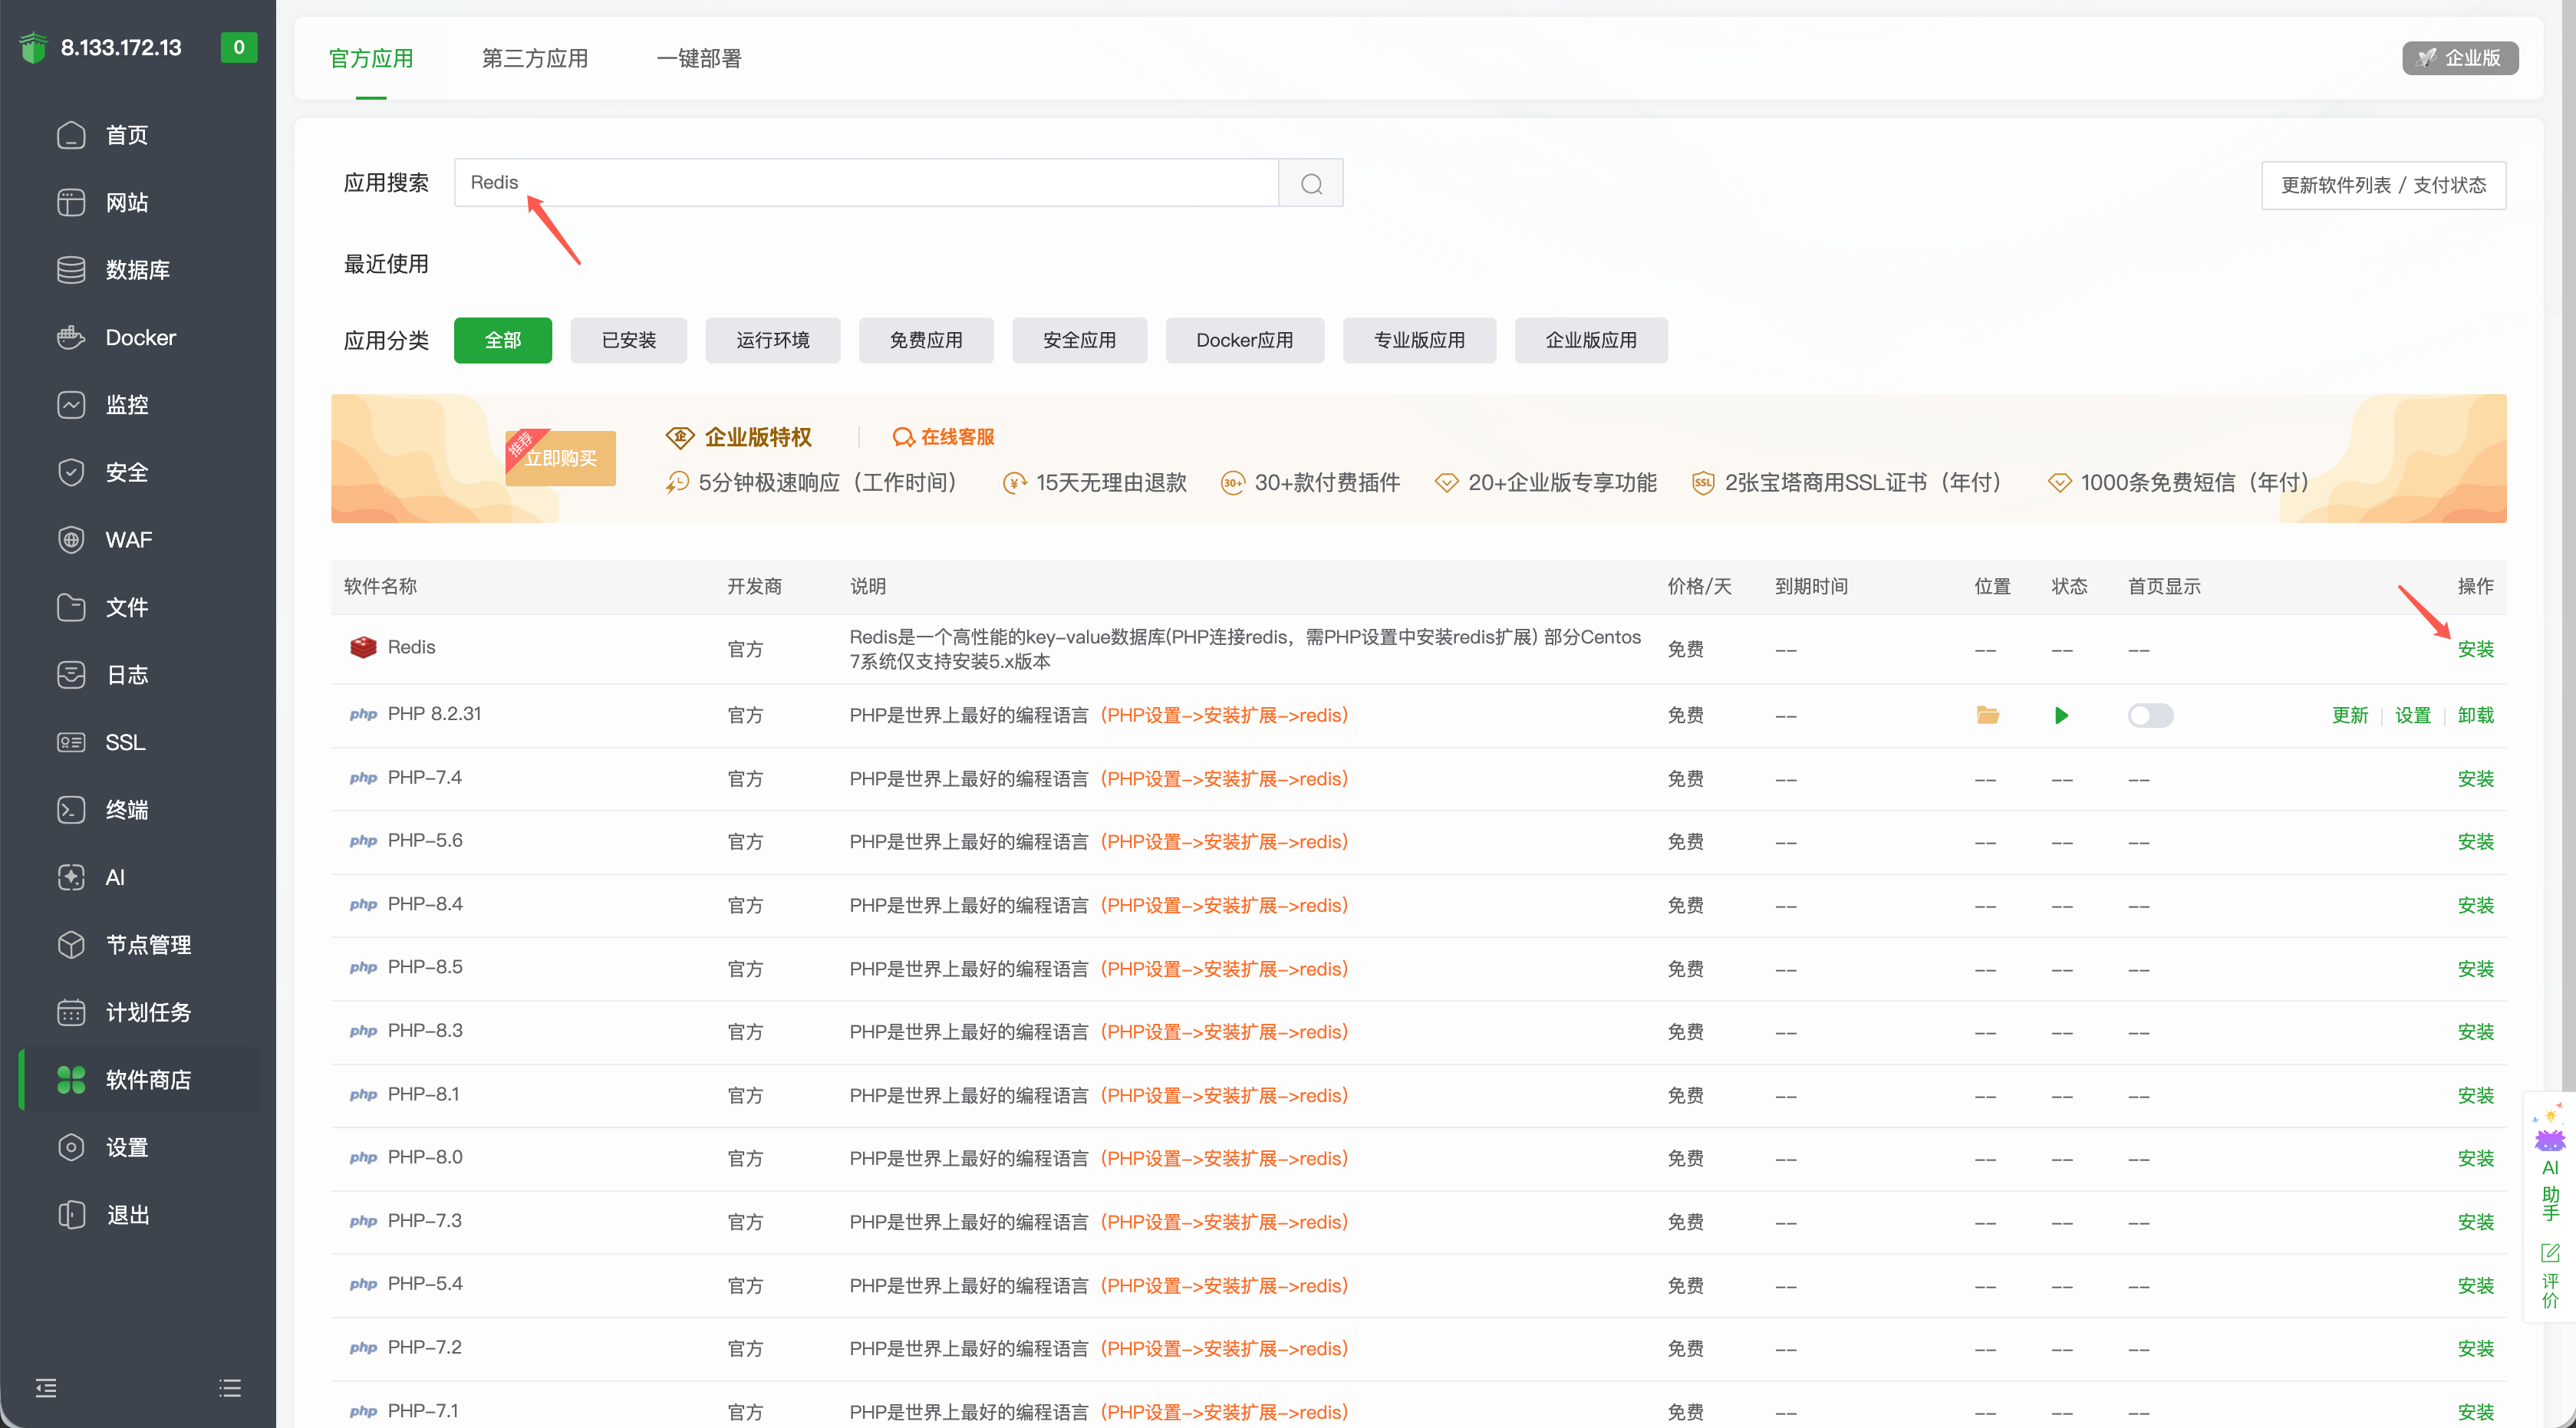Open the 在线客服 online support link
Viewport: 2576px width, 1428px height.
[x=943, y=437]
